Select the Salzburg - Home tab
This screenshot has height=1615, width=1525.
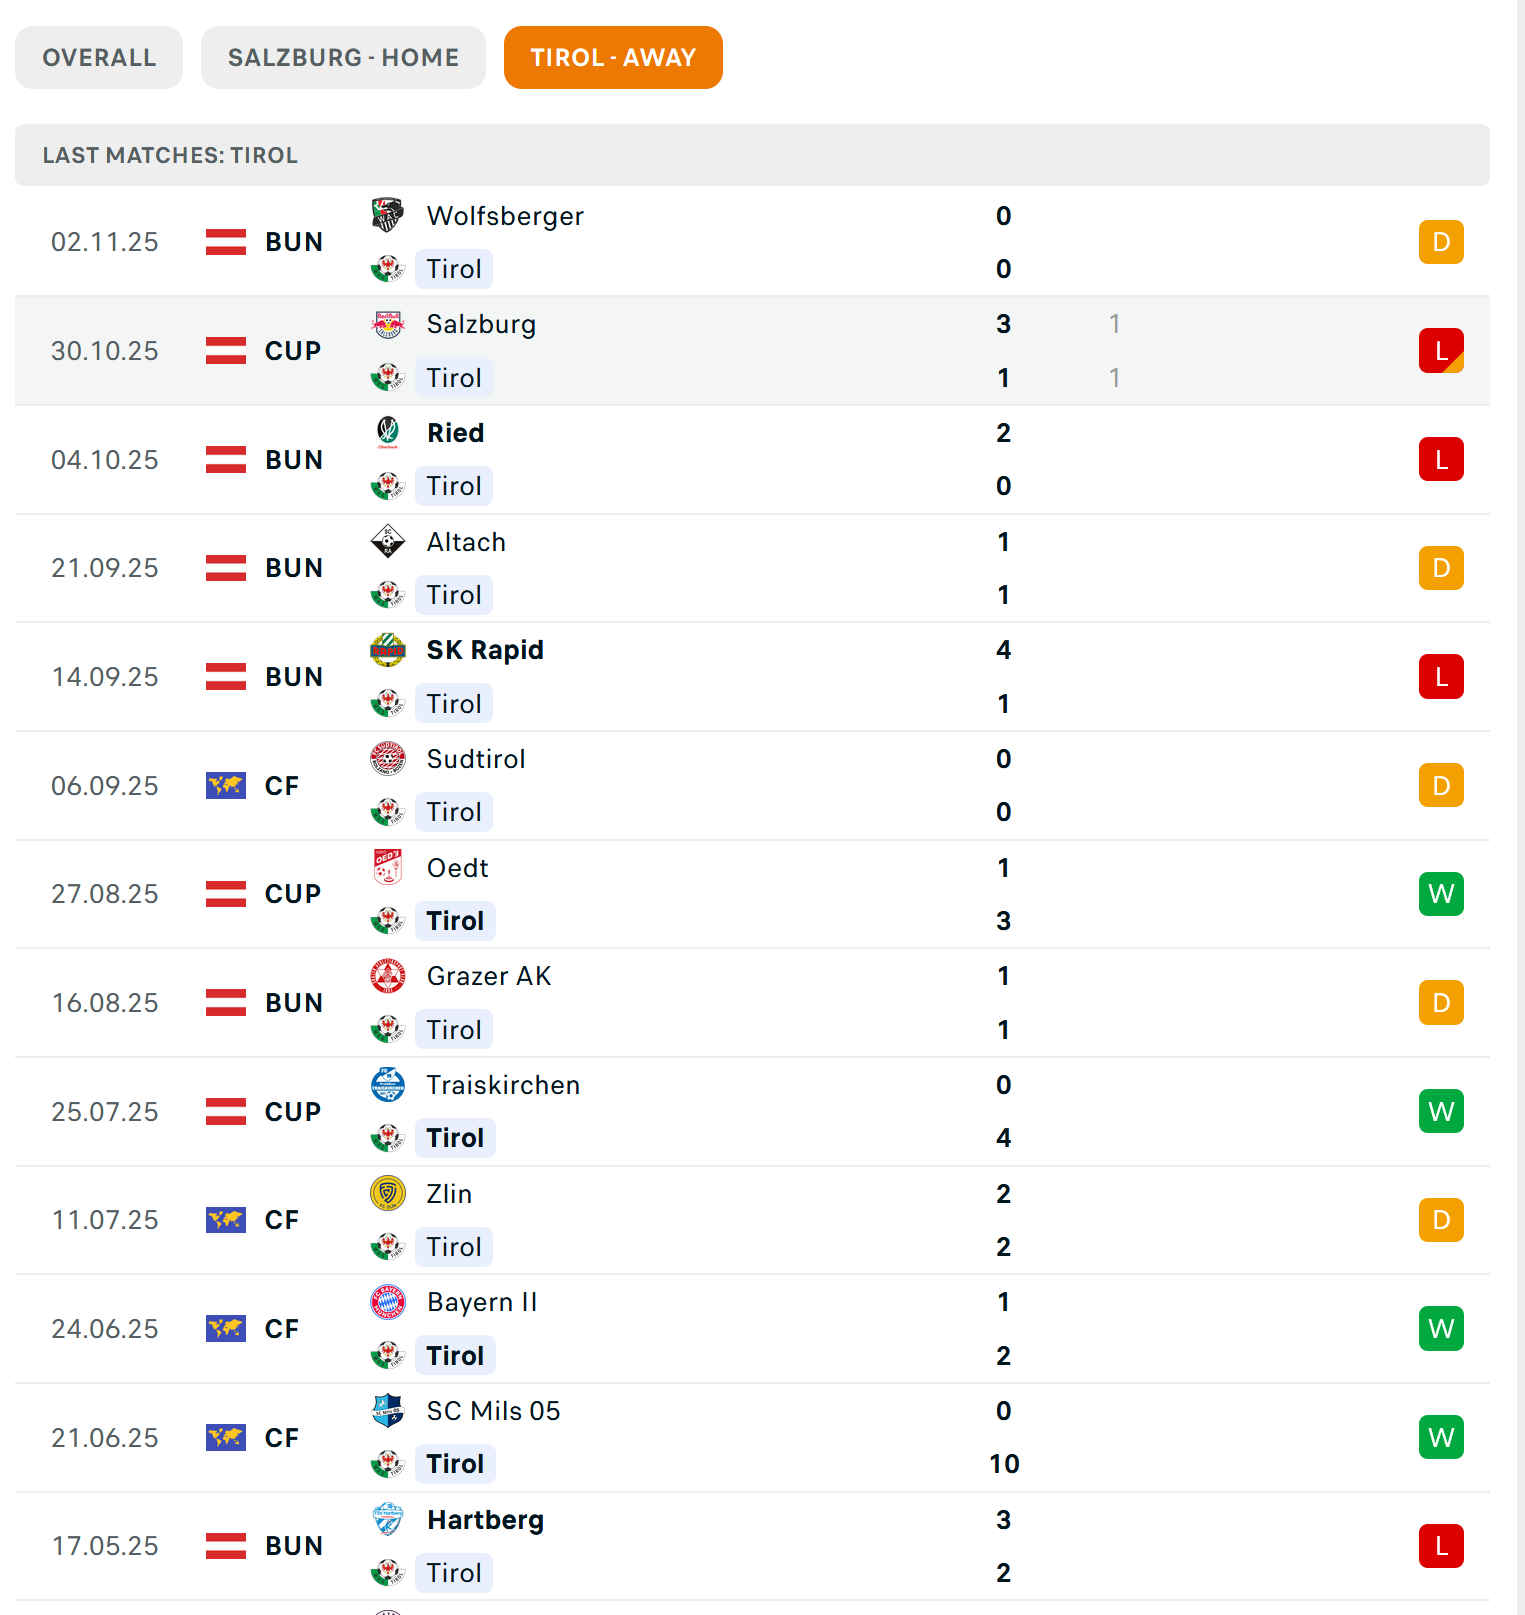(x=343, y=58)
